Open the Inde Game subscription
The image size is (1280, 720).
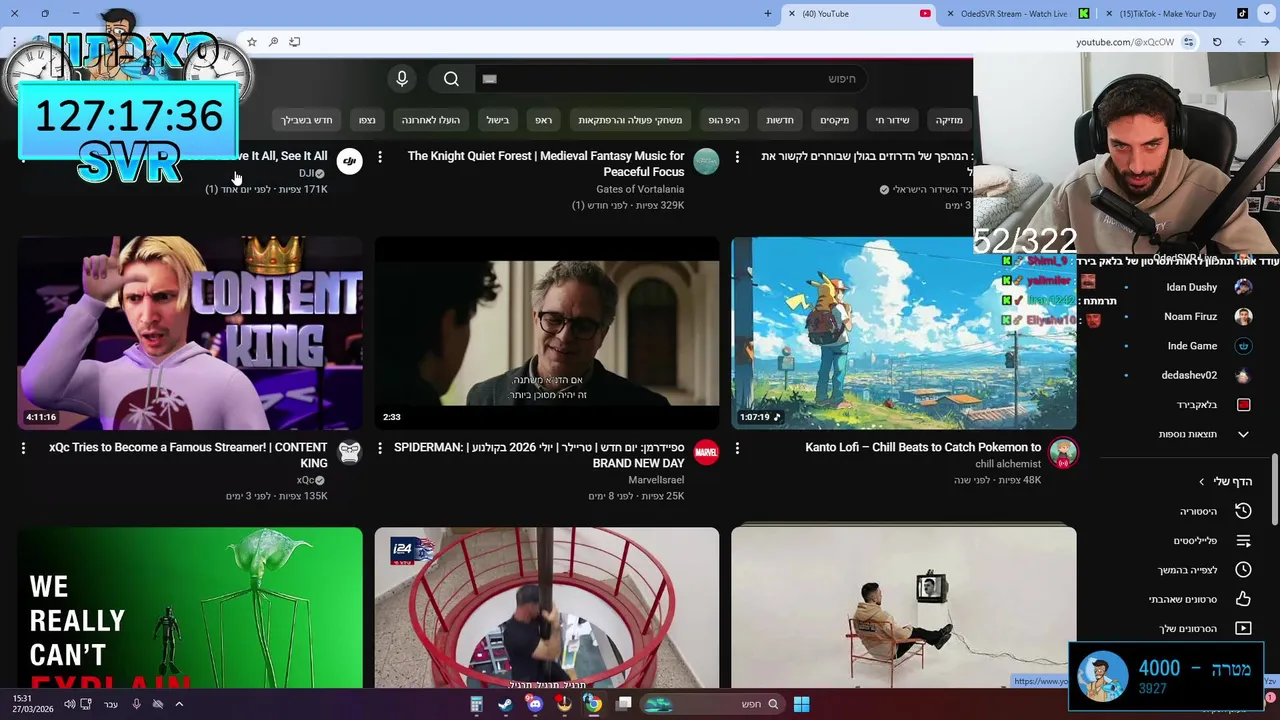pos(1190,346)
